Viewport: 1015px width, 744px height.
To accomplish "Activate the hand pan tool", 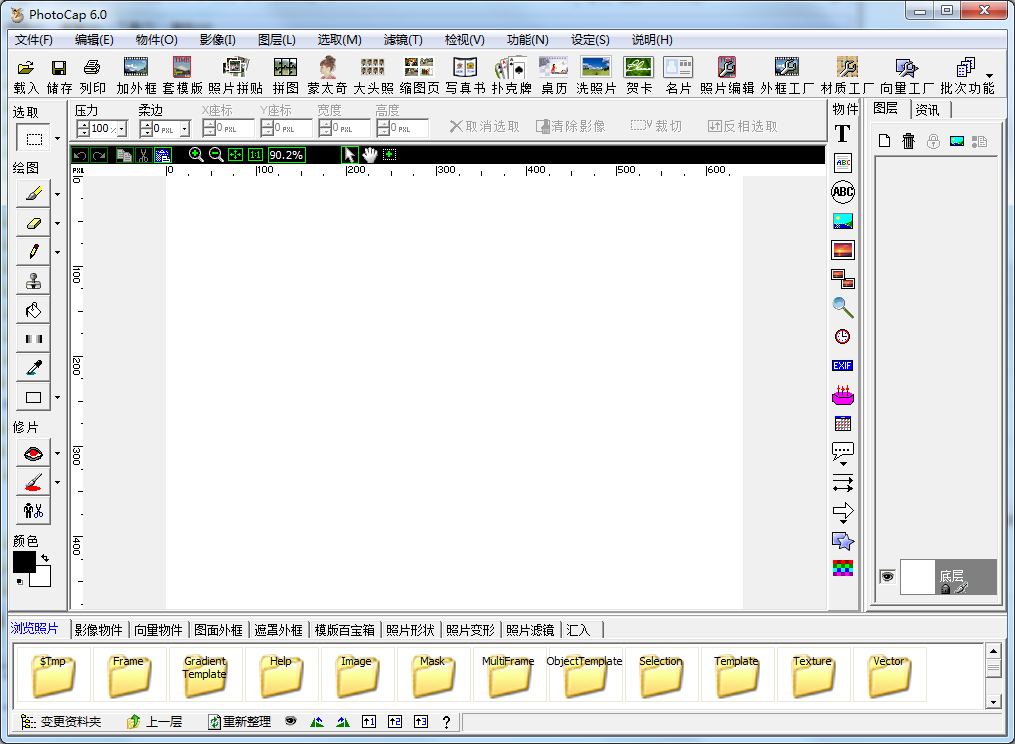I will pos(370,155).
